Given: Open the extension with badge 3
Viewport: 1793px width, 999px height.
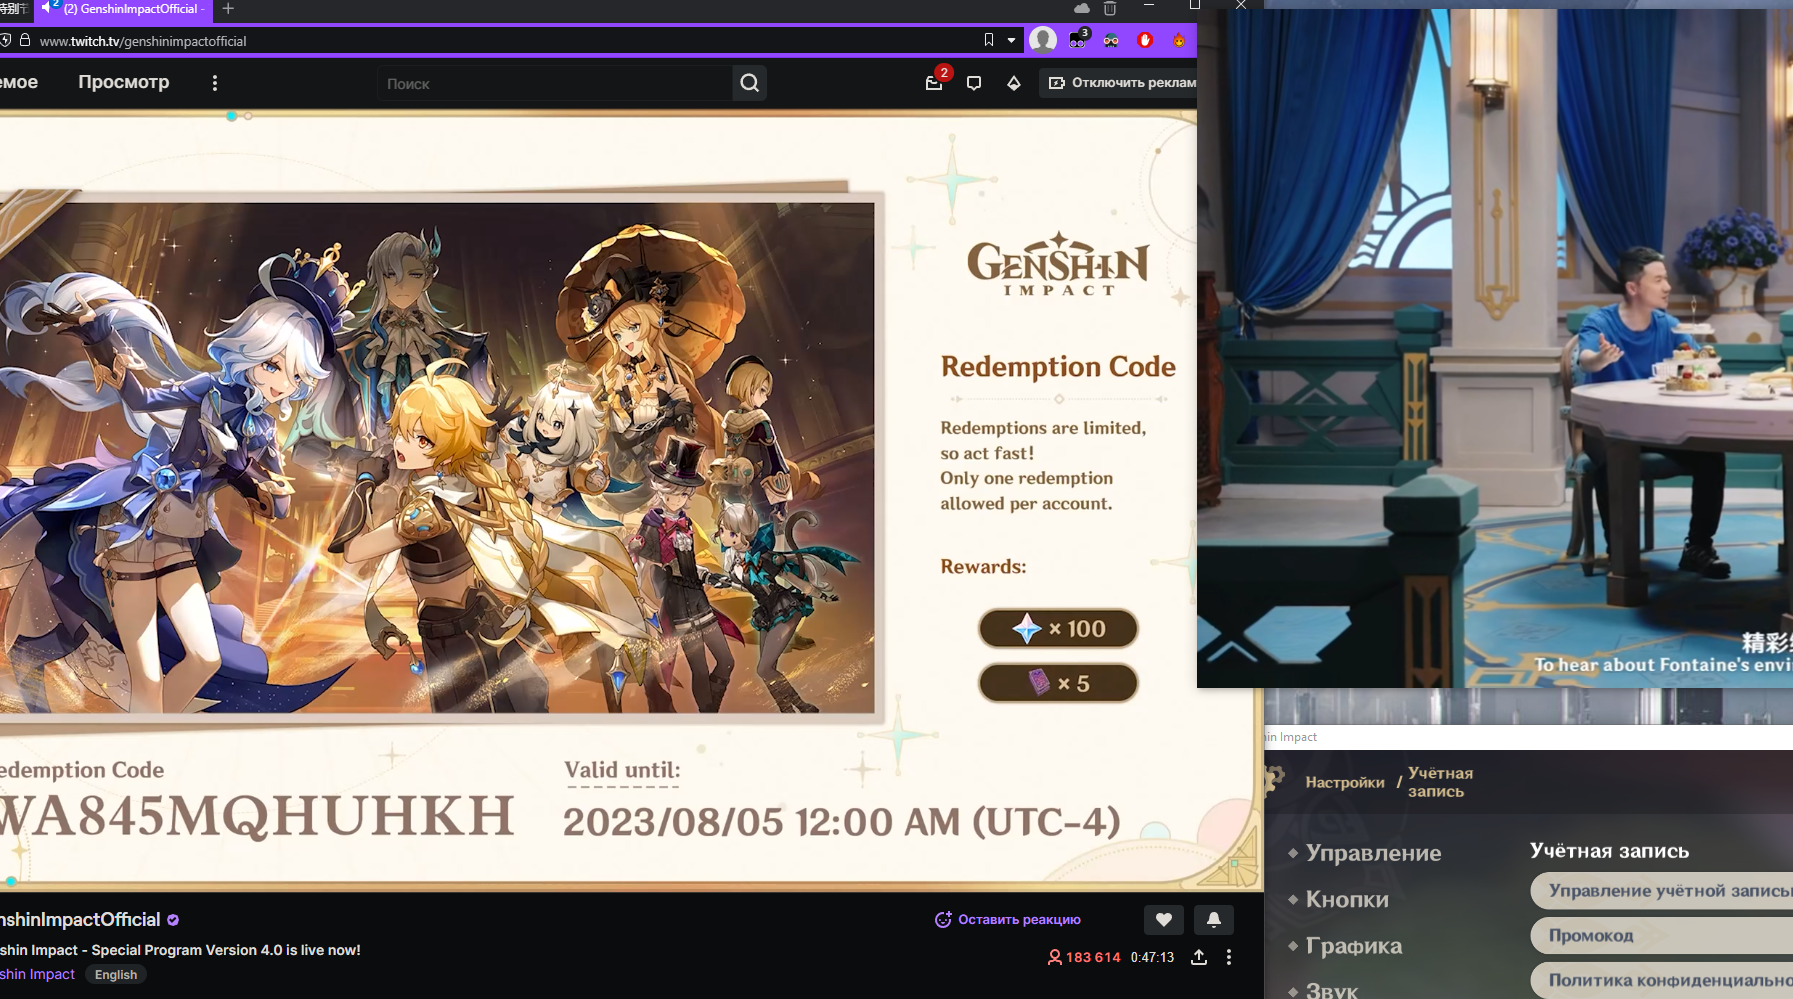Looking at the screenshot, I should pyautogui.click(x=1078, y=40).
